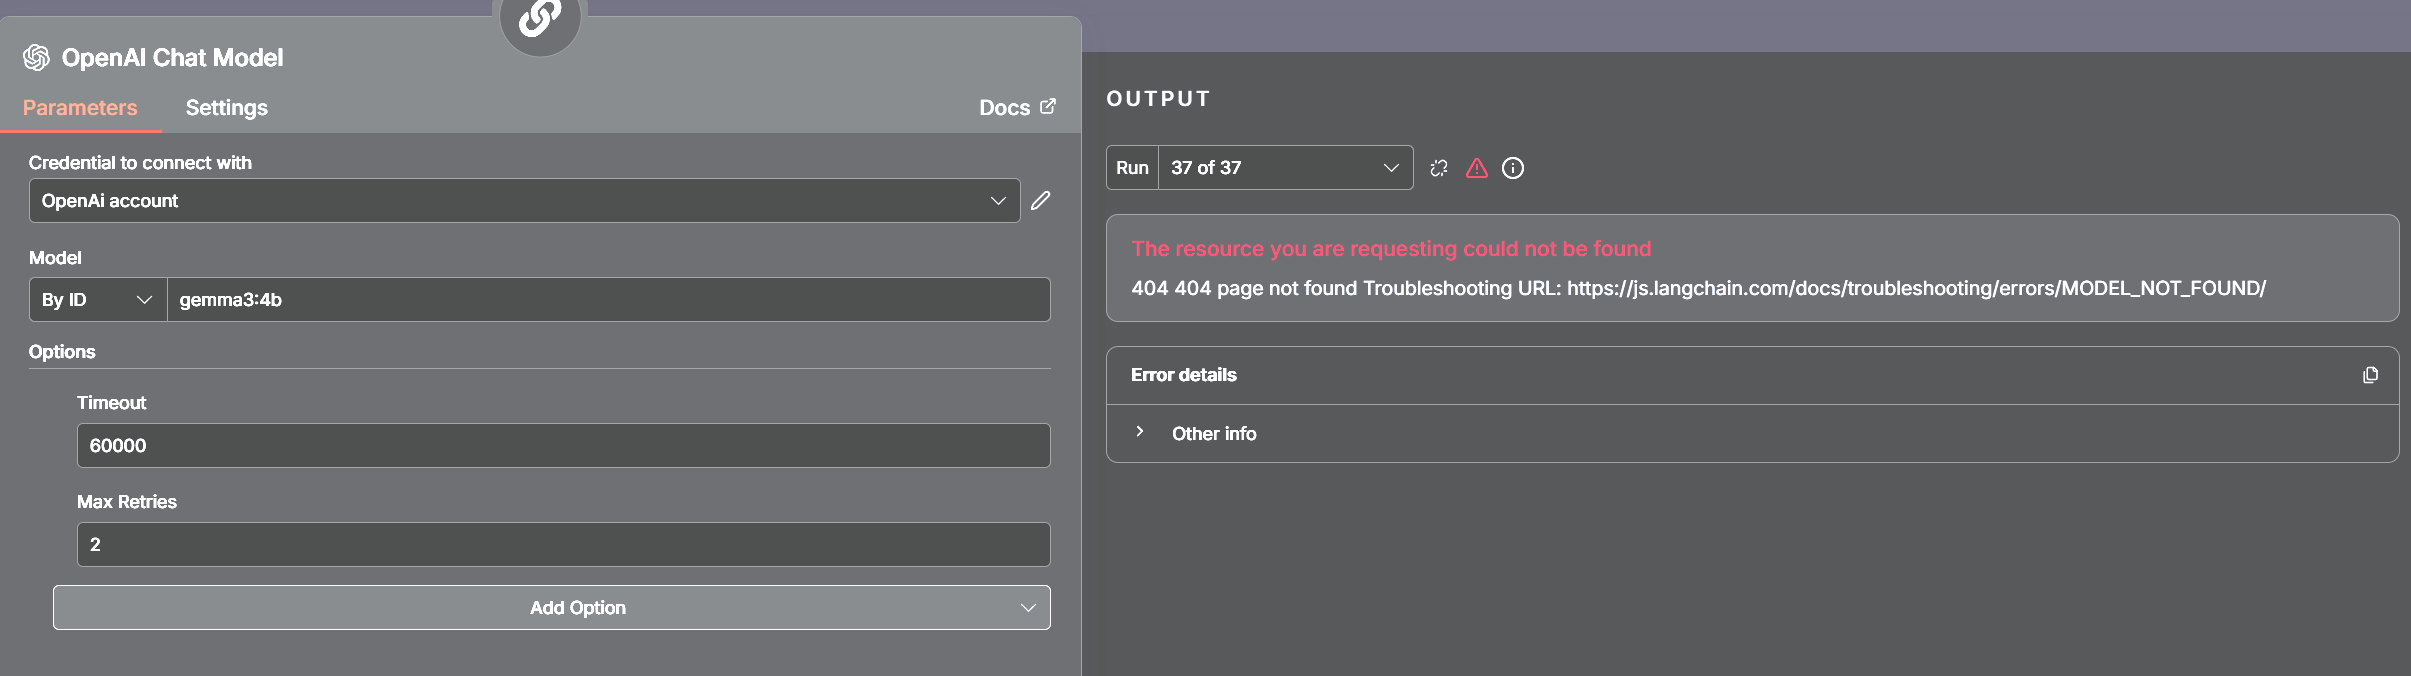The height and width of the screenshot is (676, 2411).
Task: Copy error details with the copy icon
Action: tap(2370, 375)
